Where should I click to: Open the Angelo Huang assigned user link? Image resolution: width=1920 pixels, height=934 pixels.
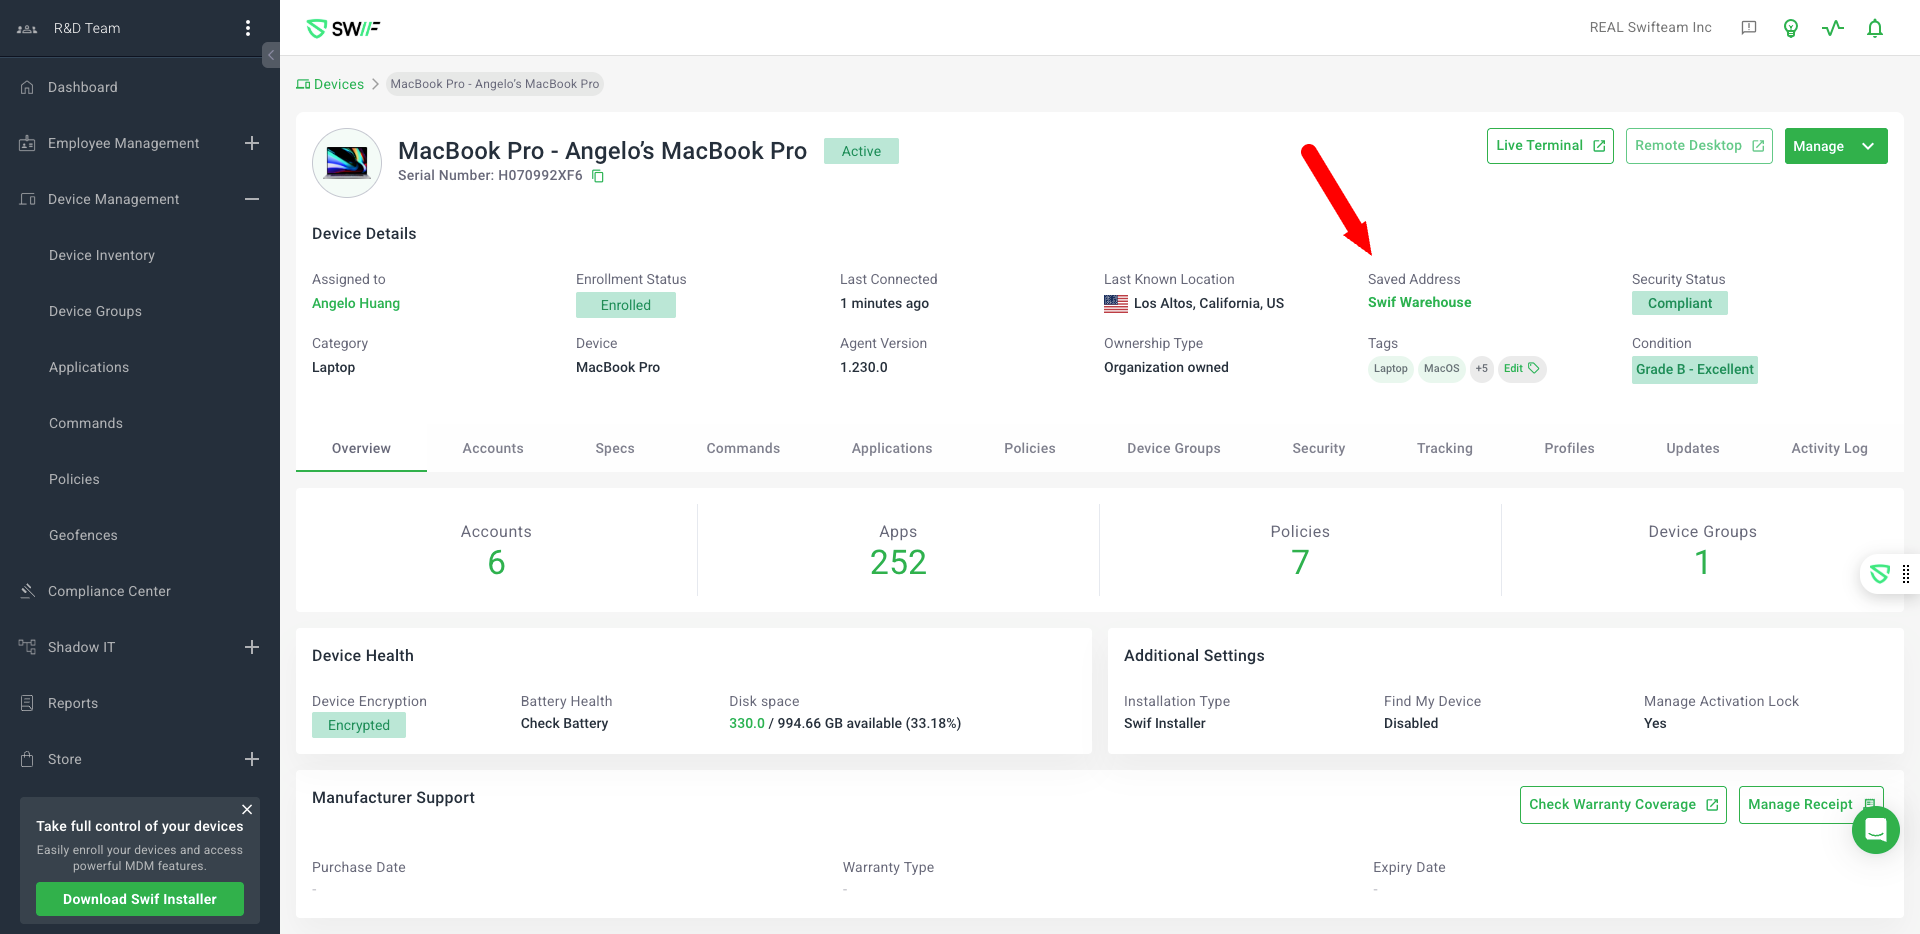(356, 303)
